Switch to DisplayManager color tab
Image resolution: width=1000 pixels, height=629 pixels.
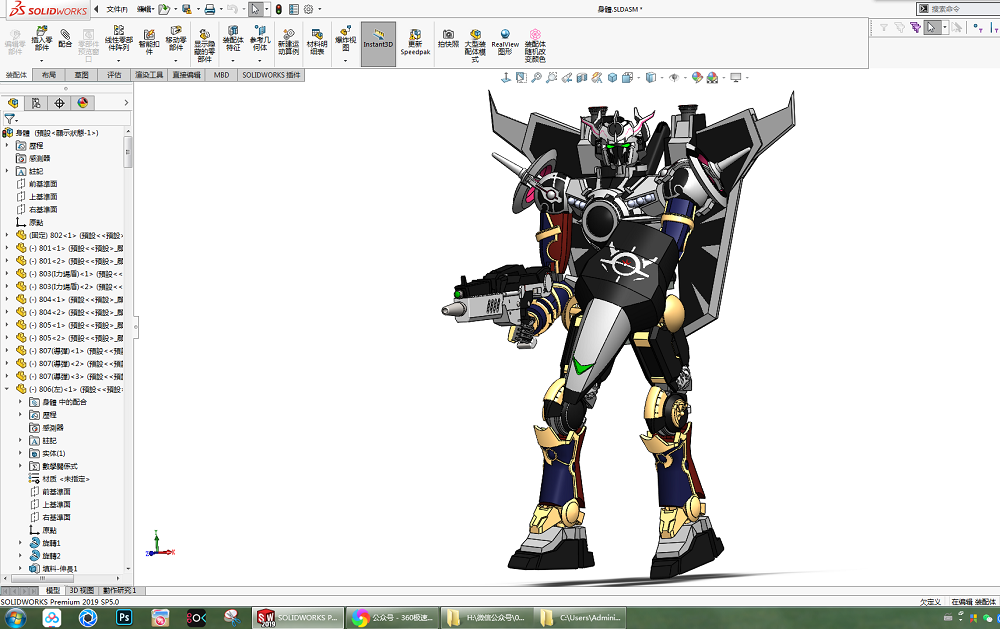(82, 103)
